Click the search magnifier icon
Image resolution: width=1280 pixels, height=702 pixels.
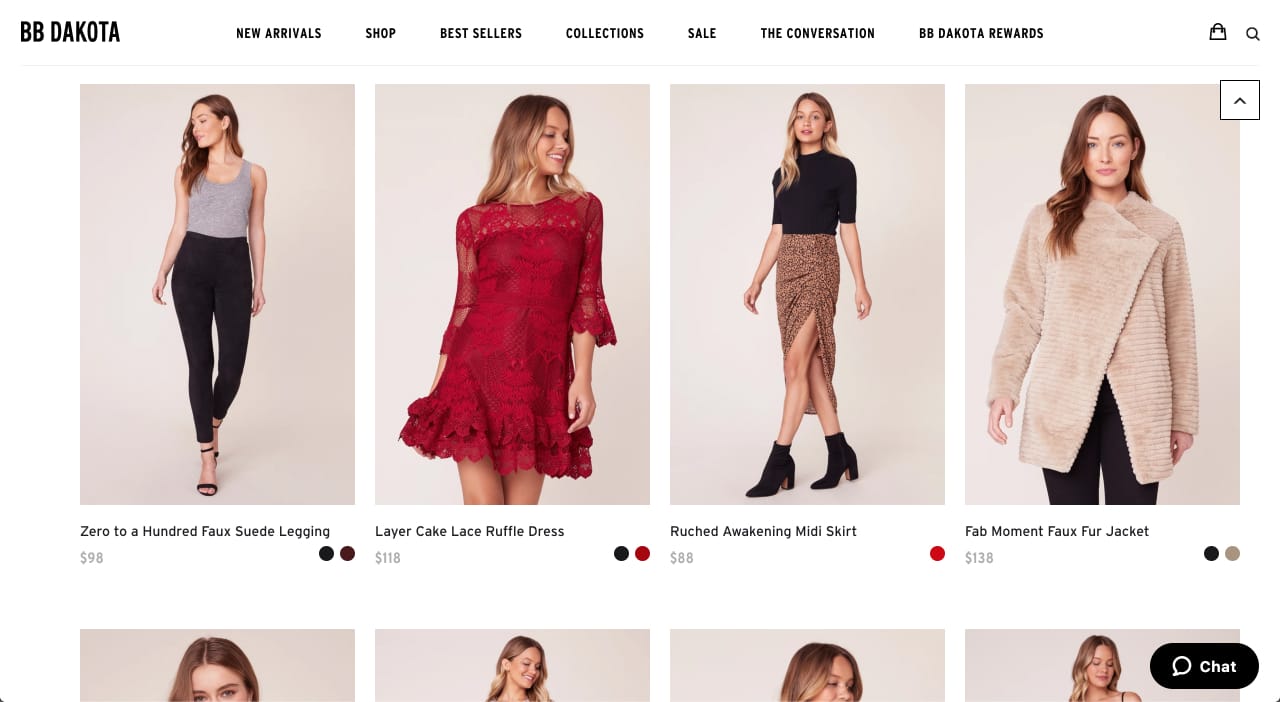point(1252,34)
